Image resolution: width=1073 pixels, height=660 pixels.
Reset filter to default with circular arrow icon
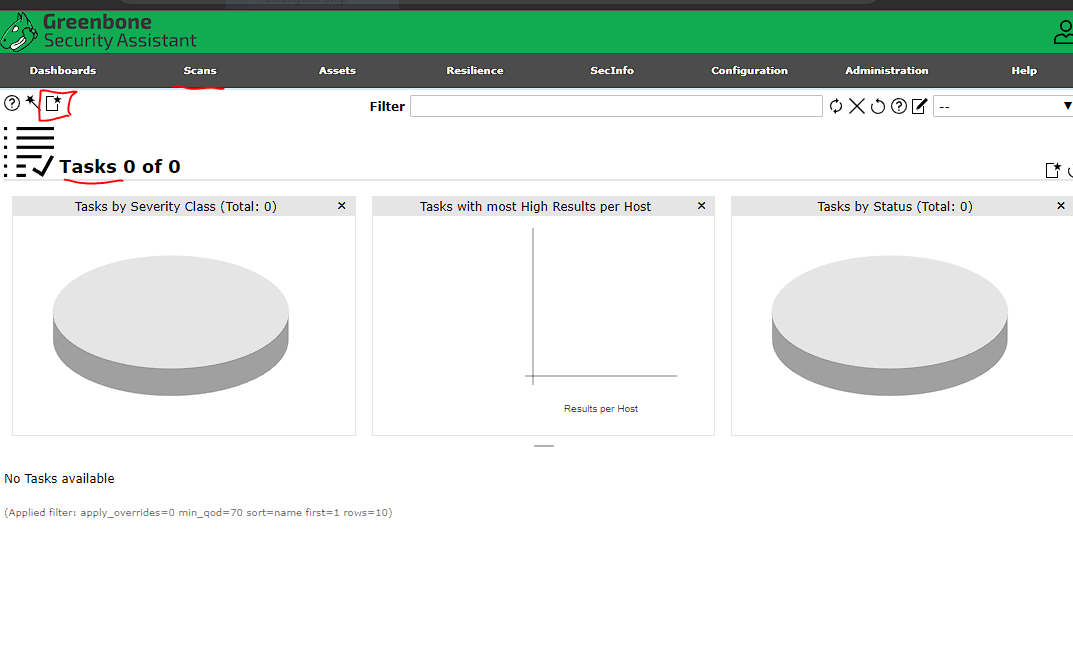(878, 106)
